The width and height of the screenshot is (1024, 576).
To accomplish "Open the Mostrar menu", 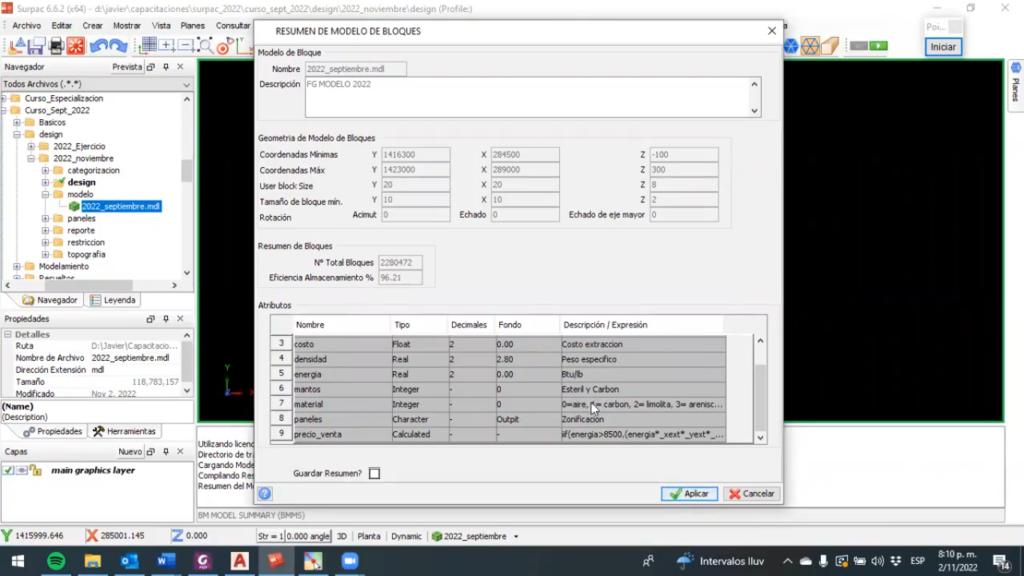I will 127,25.
